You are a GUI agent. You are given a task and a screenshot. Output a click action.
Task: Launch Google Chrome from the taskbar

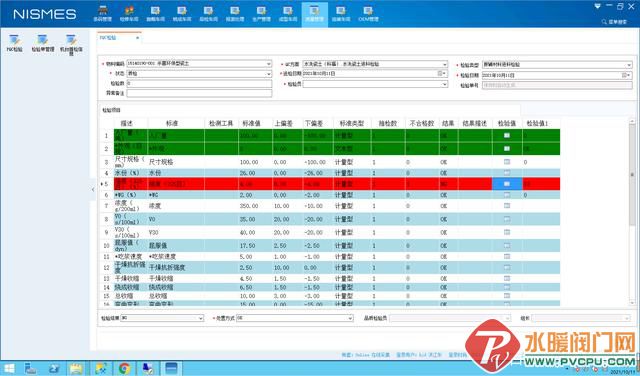tap(124, 369)
